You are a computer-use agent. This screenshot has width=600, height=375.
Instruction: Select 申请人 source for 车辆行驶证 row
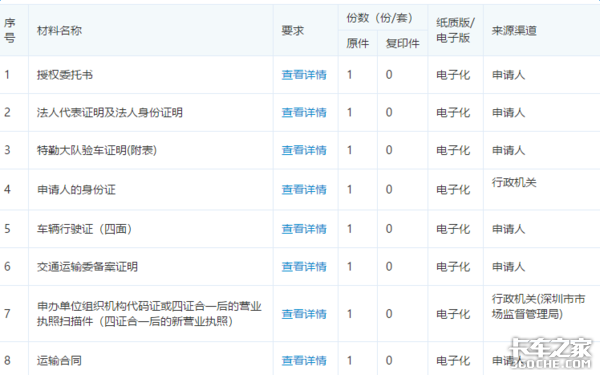[x=508, y=229]
